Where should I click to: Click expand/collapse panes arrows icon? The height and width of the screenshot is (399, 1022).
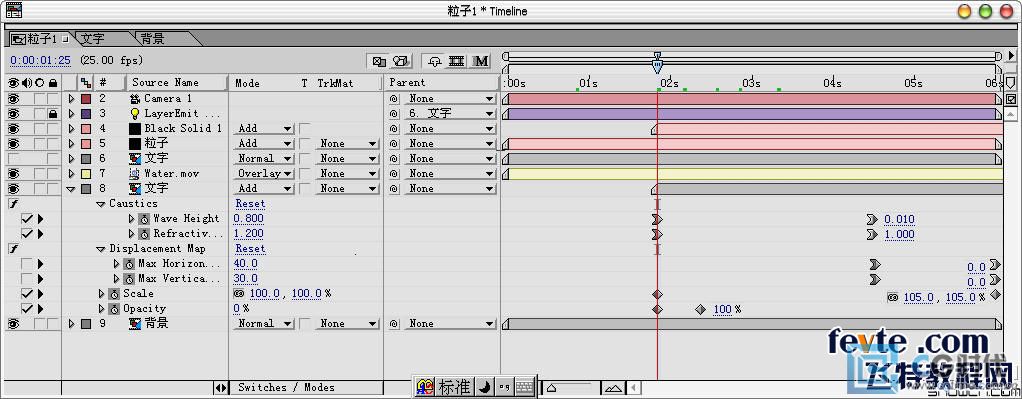click(221, 388)
